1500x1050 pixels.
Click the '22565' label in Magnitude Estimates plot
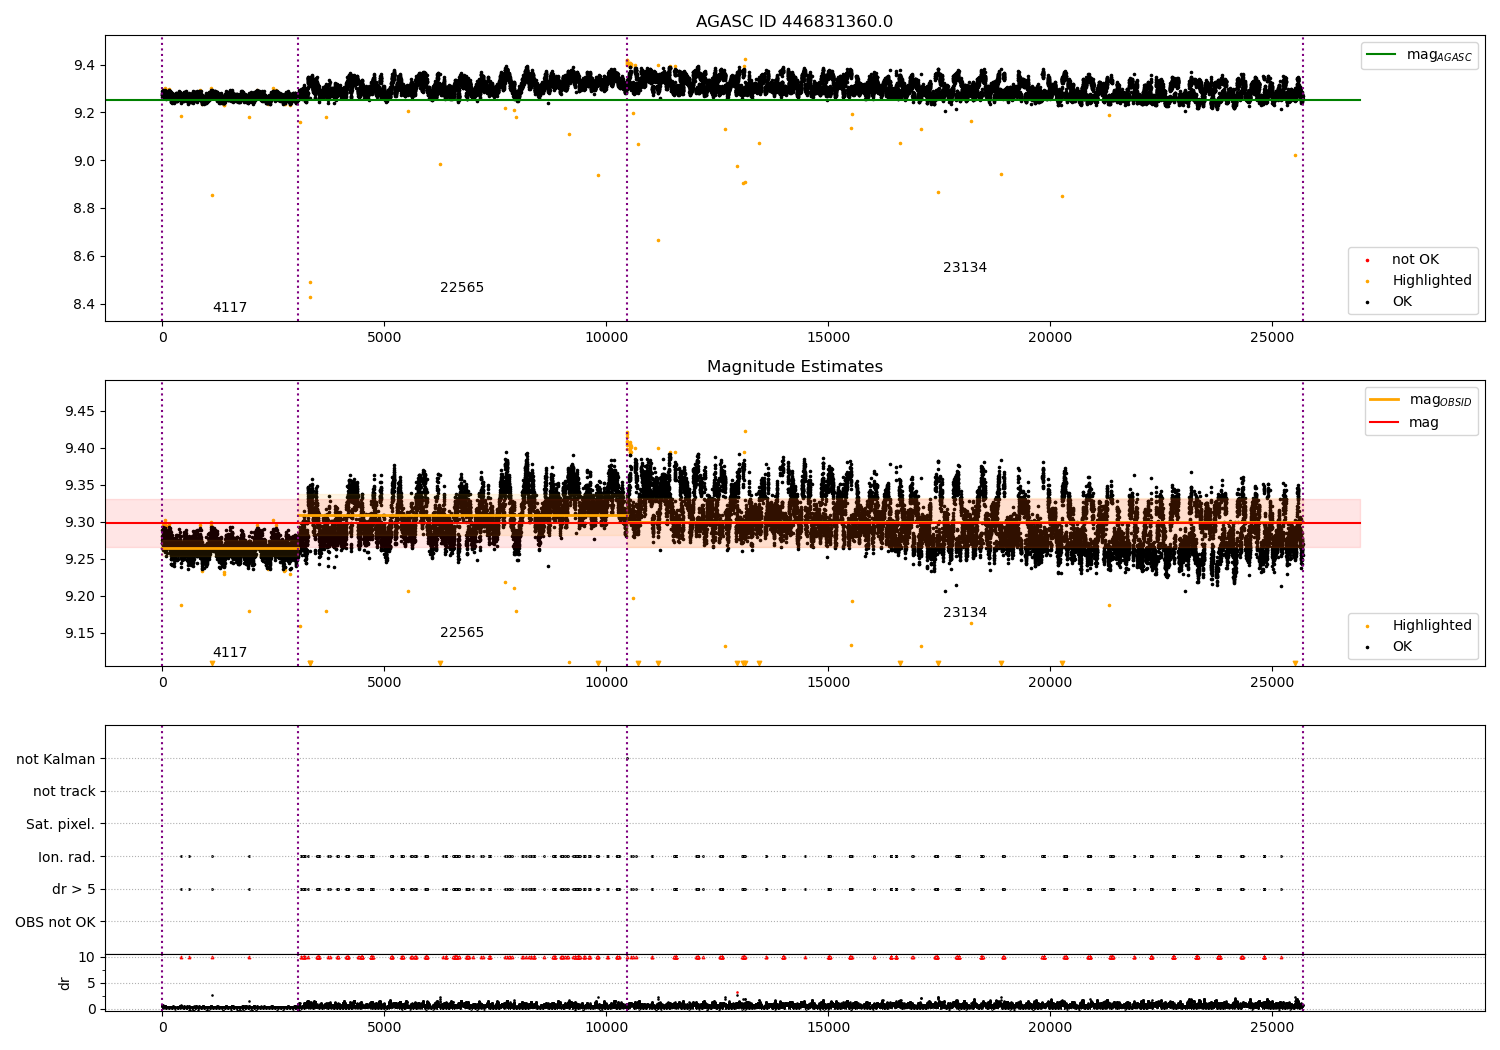click(462, 633)
